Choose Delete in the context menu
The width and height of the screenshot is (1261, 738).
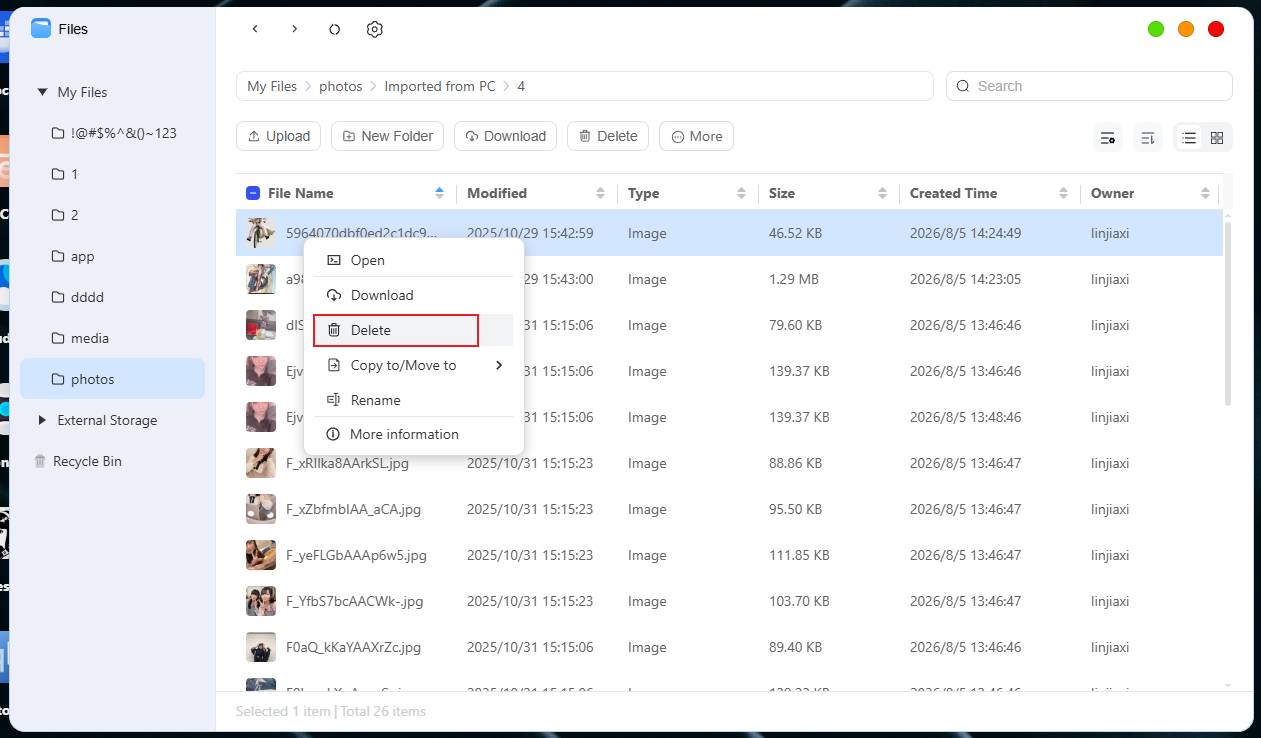(414, 330)
